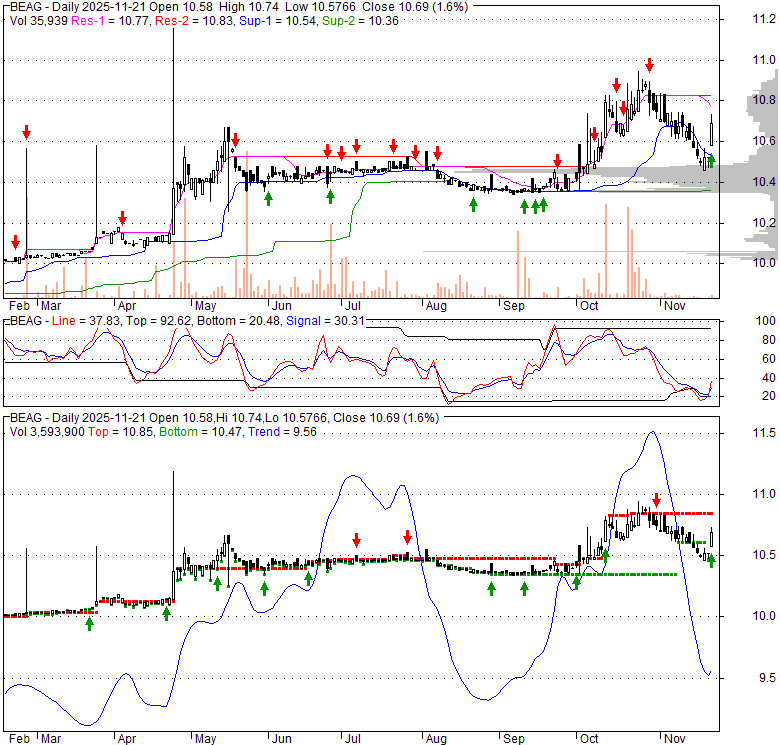The width and height of the screenshot is (780, 745).
Task: Click the first red arrow in early February
Action: tap(15, 242)
